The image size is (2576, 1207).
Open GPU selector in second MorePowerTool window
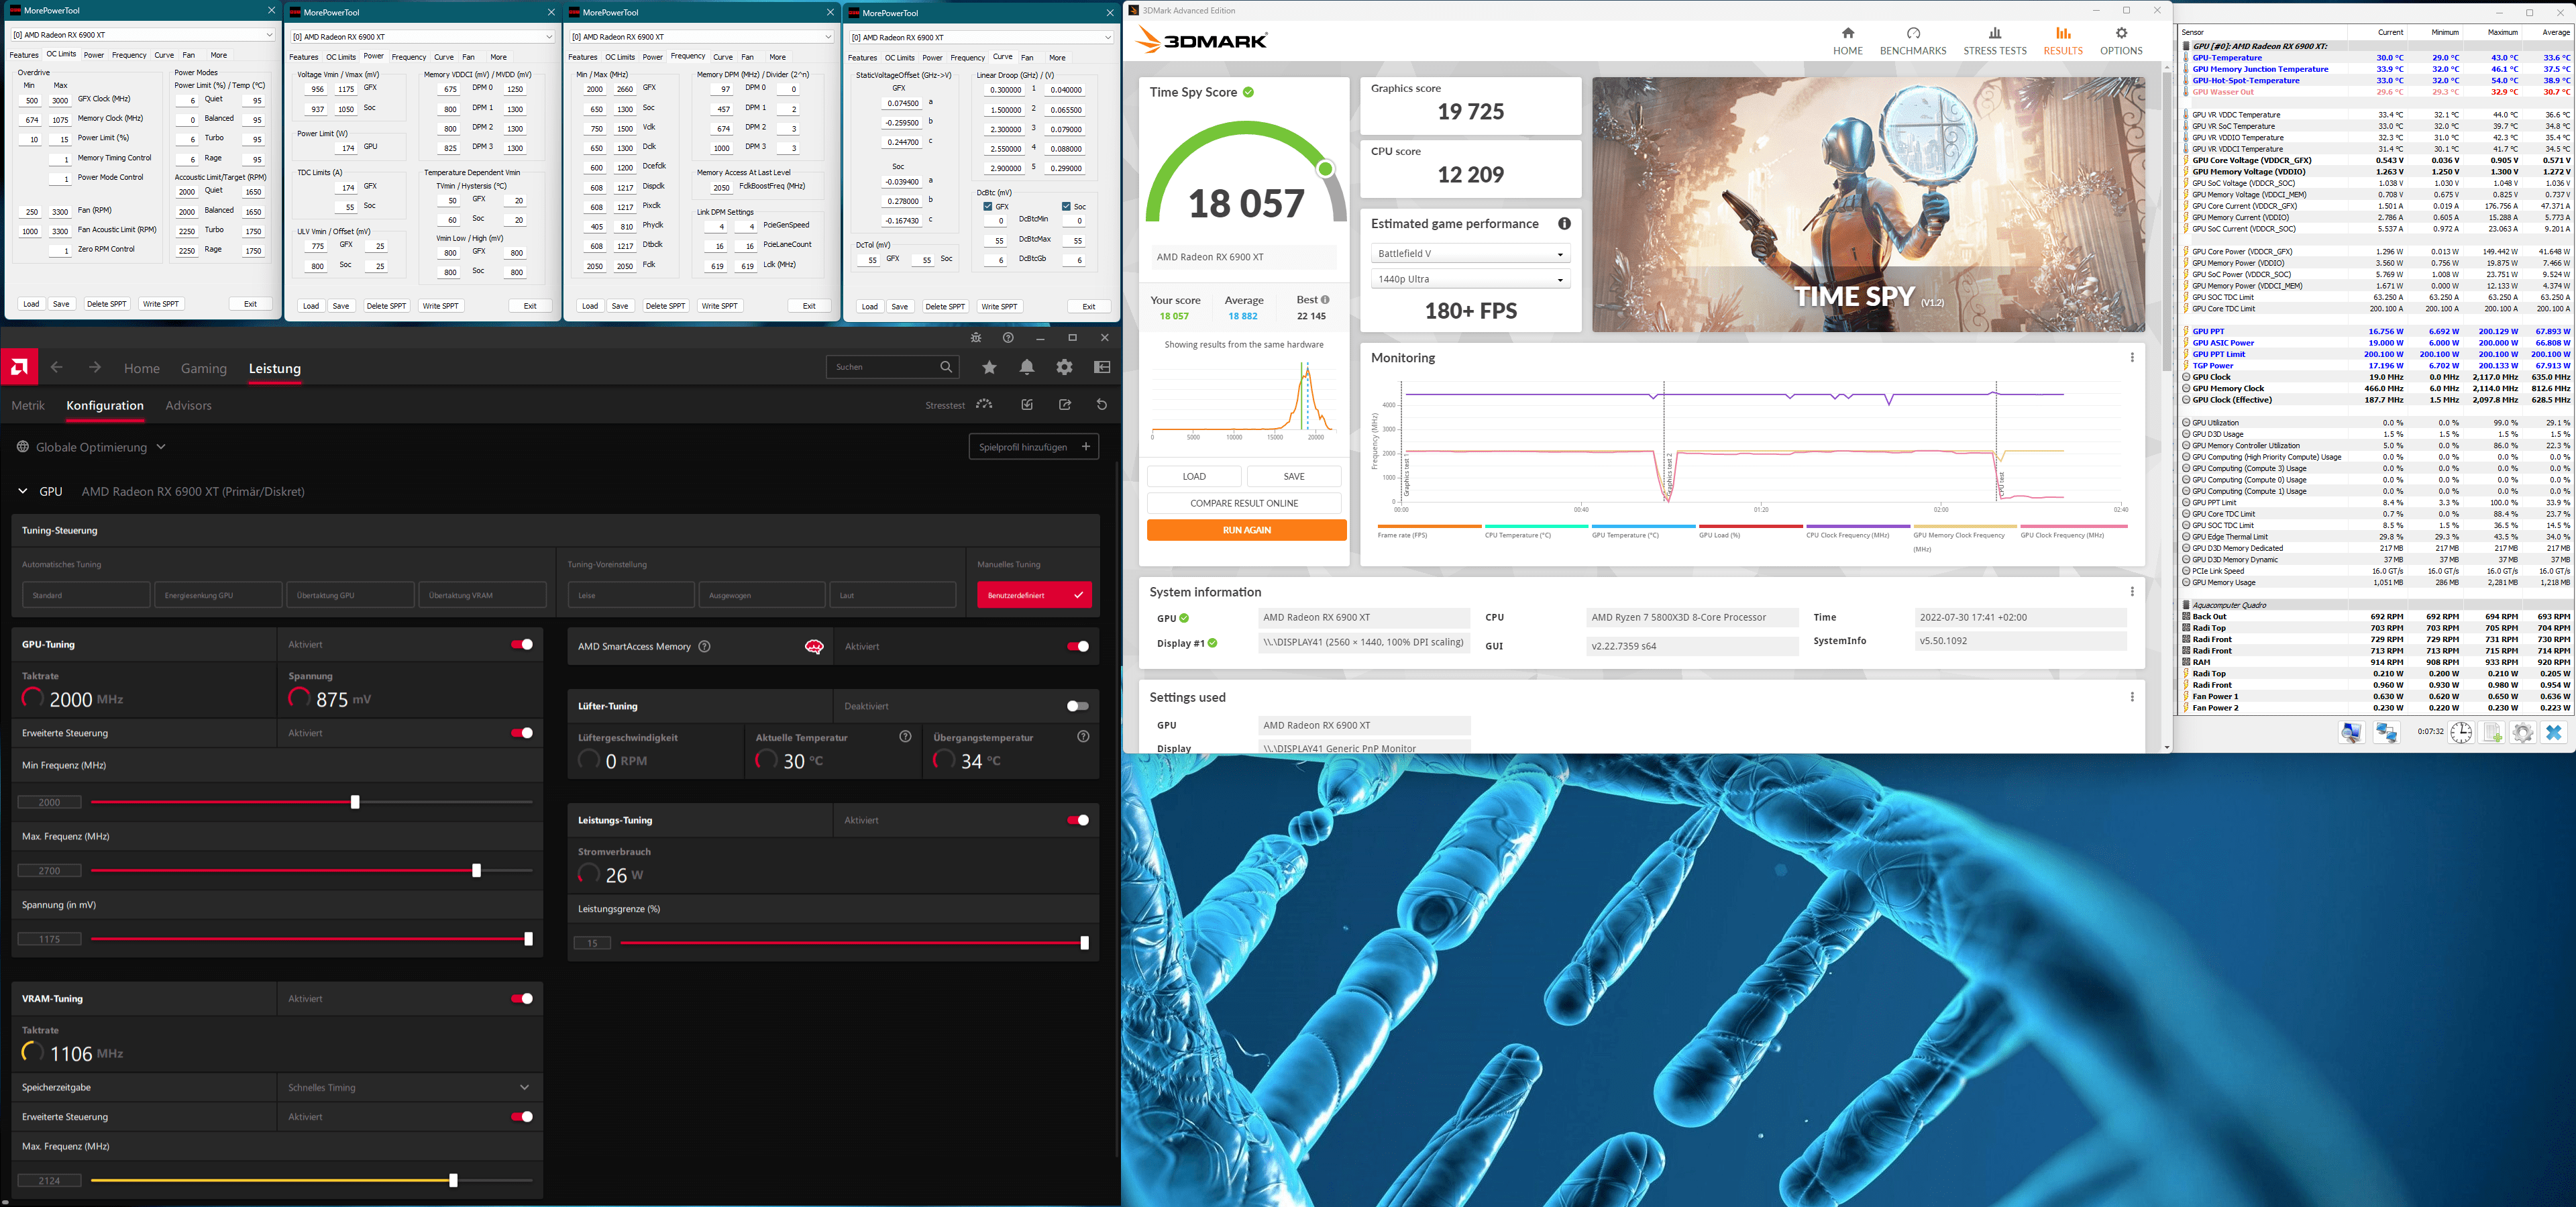point(422,37)
